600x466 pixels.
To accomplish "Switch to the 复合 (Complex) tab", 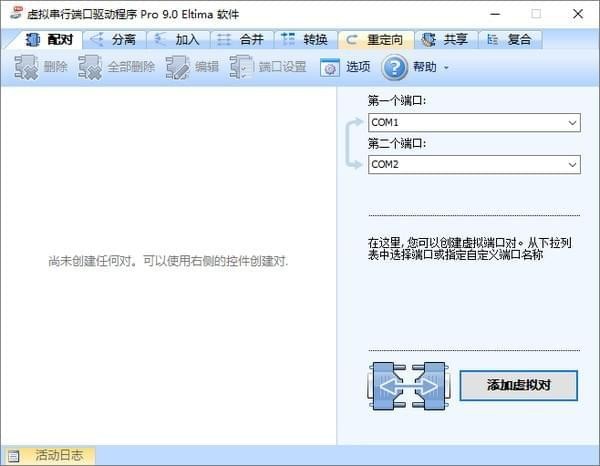I will 511,39.
